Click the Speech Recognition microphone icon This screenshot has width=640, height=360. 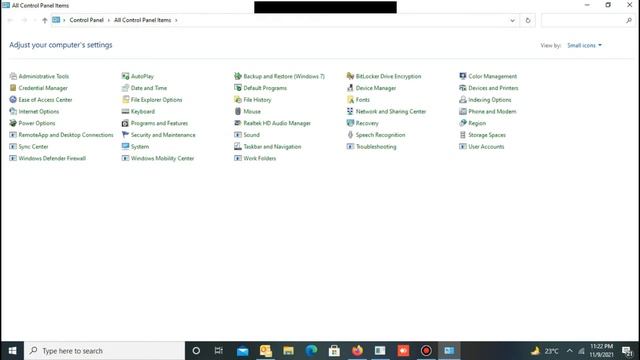click(350, 135)
